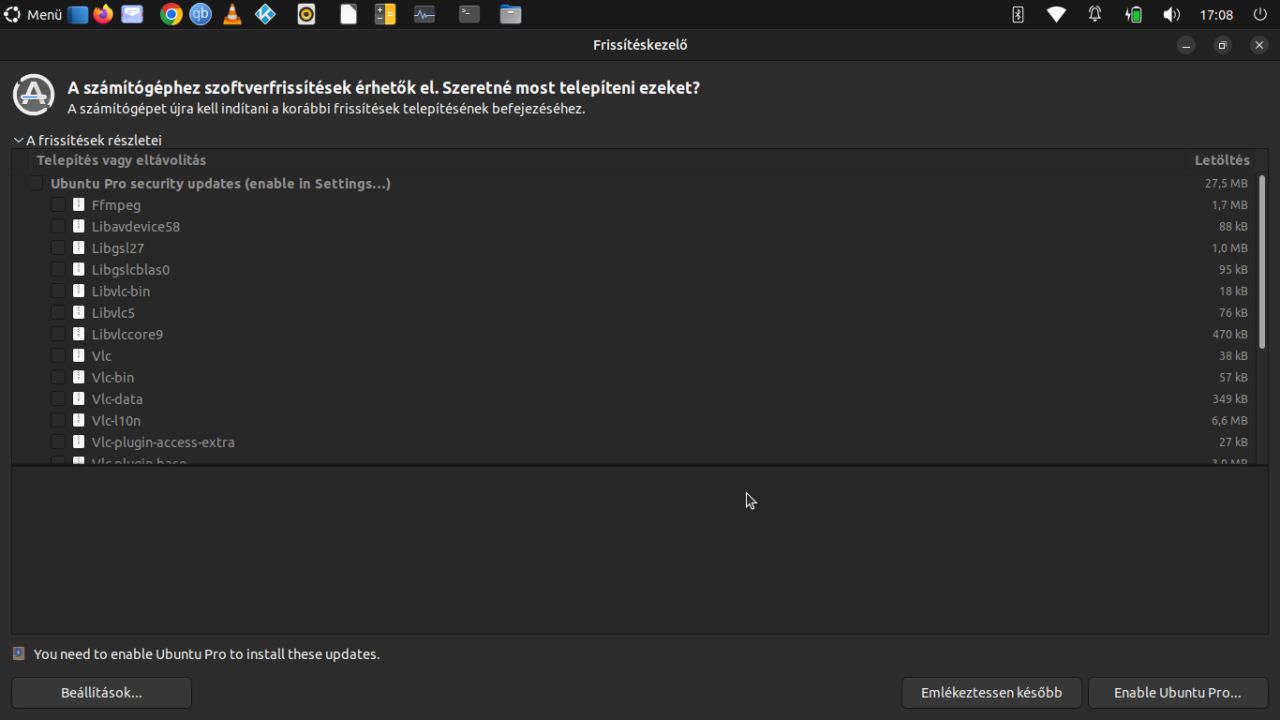Viewport: 1280px width, 720px height.
Task: Open the Menü button in the top panel
Action: coord(33,15)
